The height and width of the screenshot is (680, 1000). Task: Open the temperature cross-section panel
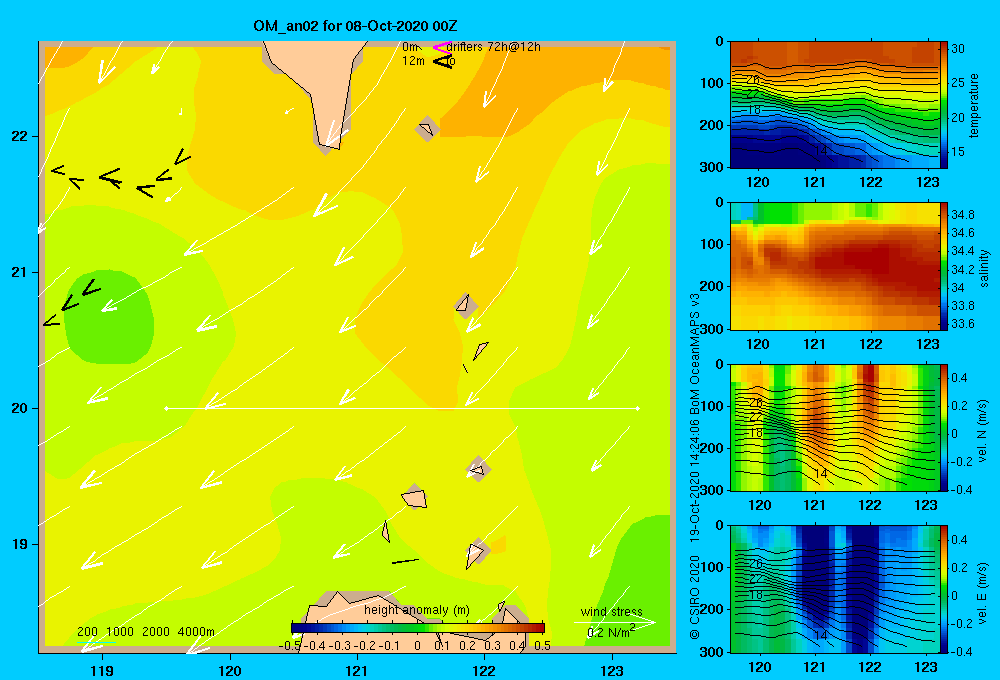[x=834, y=105]
